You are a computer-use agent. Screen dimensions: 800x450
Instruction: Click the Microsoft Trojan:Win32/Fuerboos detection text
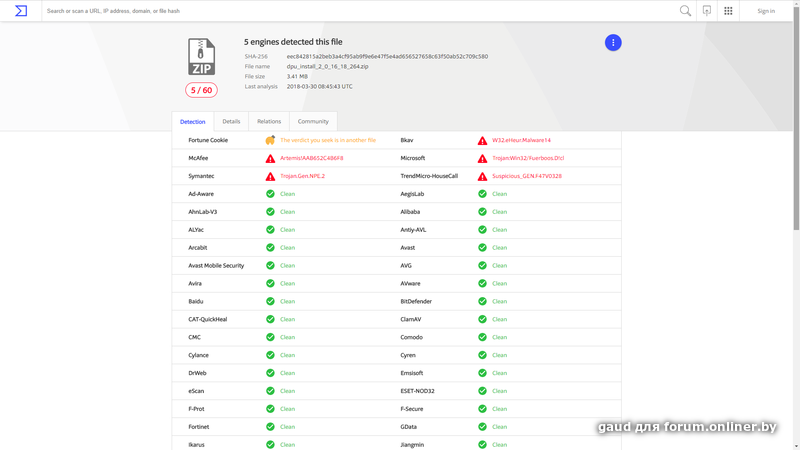coord(528,158)
